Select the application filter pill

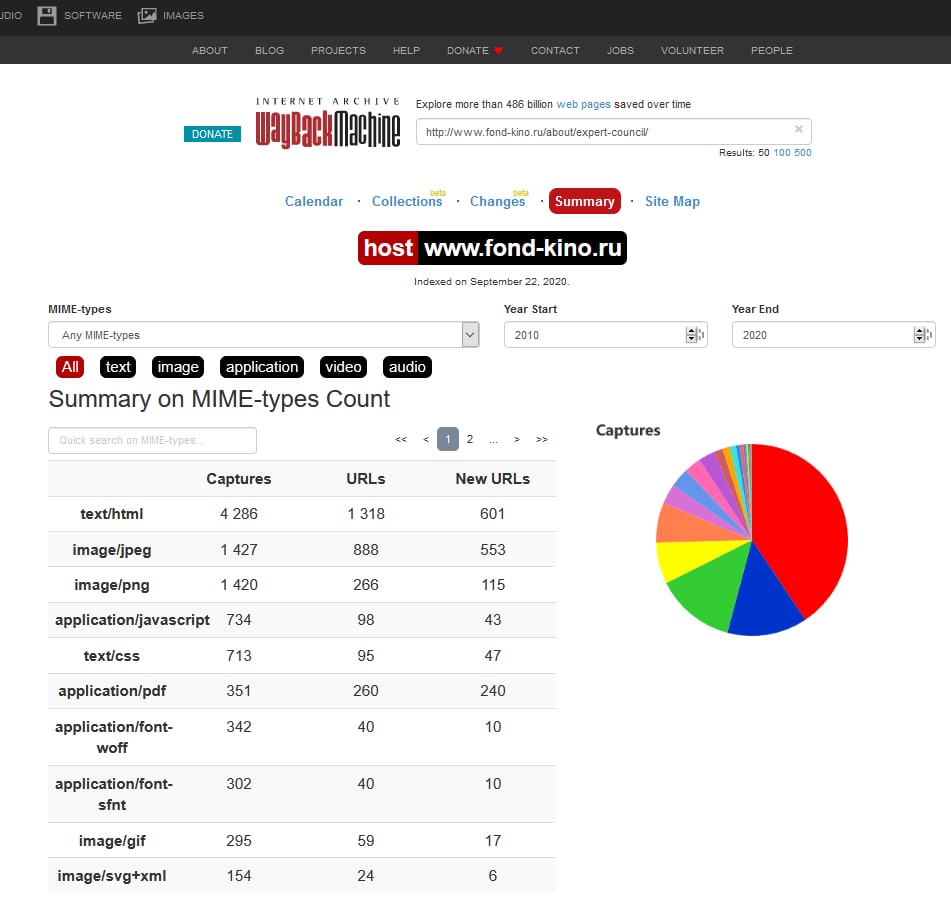261,367
